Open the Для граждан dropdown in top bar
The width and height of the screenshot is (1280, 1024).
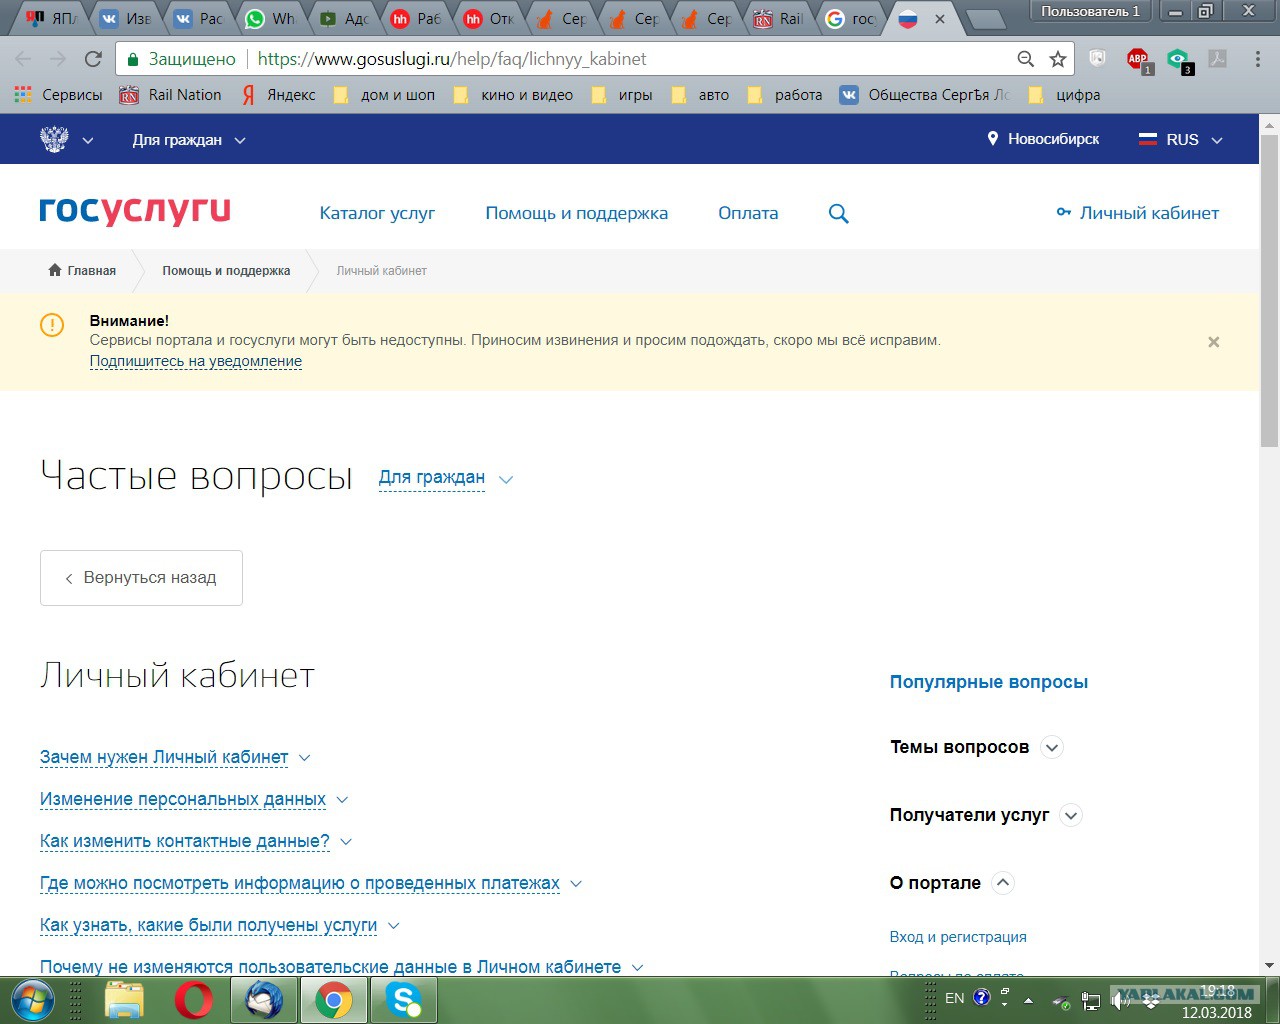[x=188, y=140]
